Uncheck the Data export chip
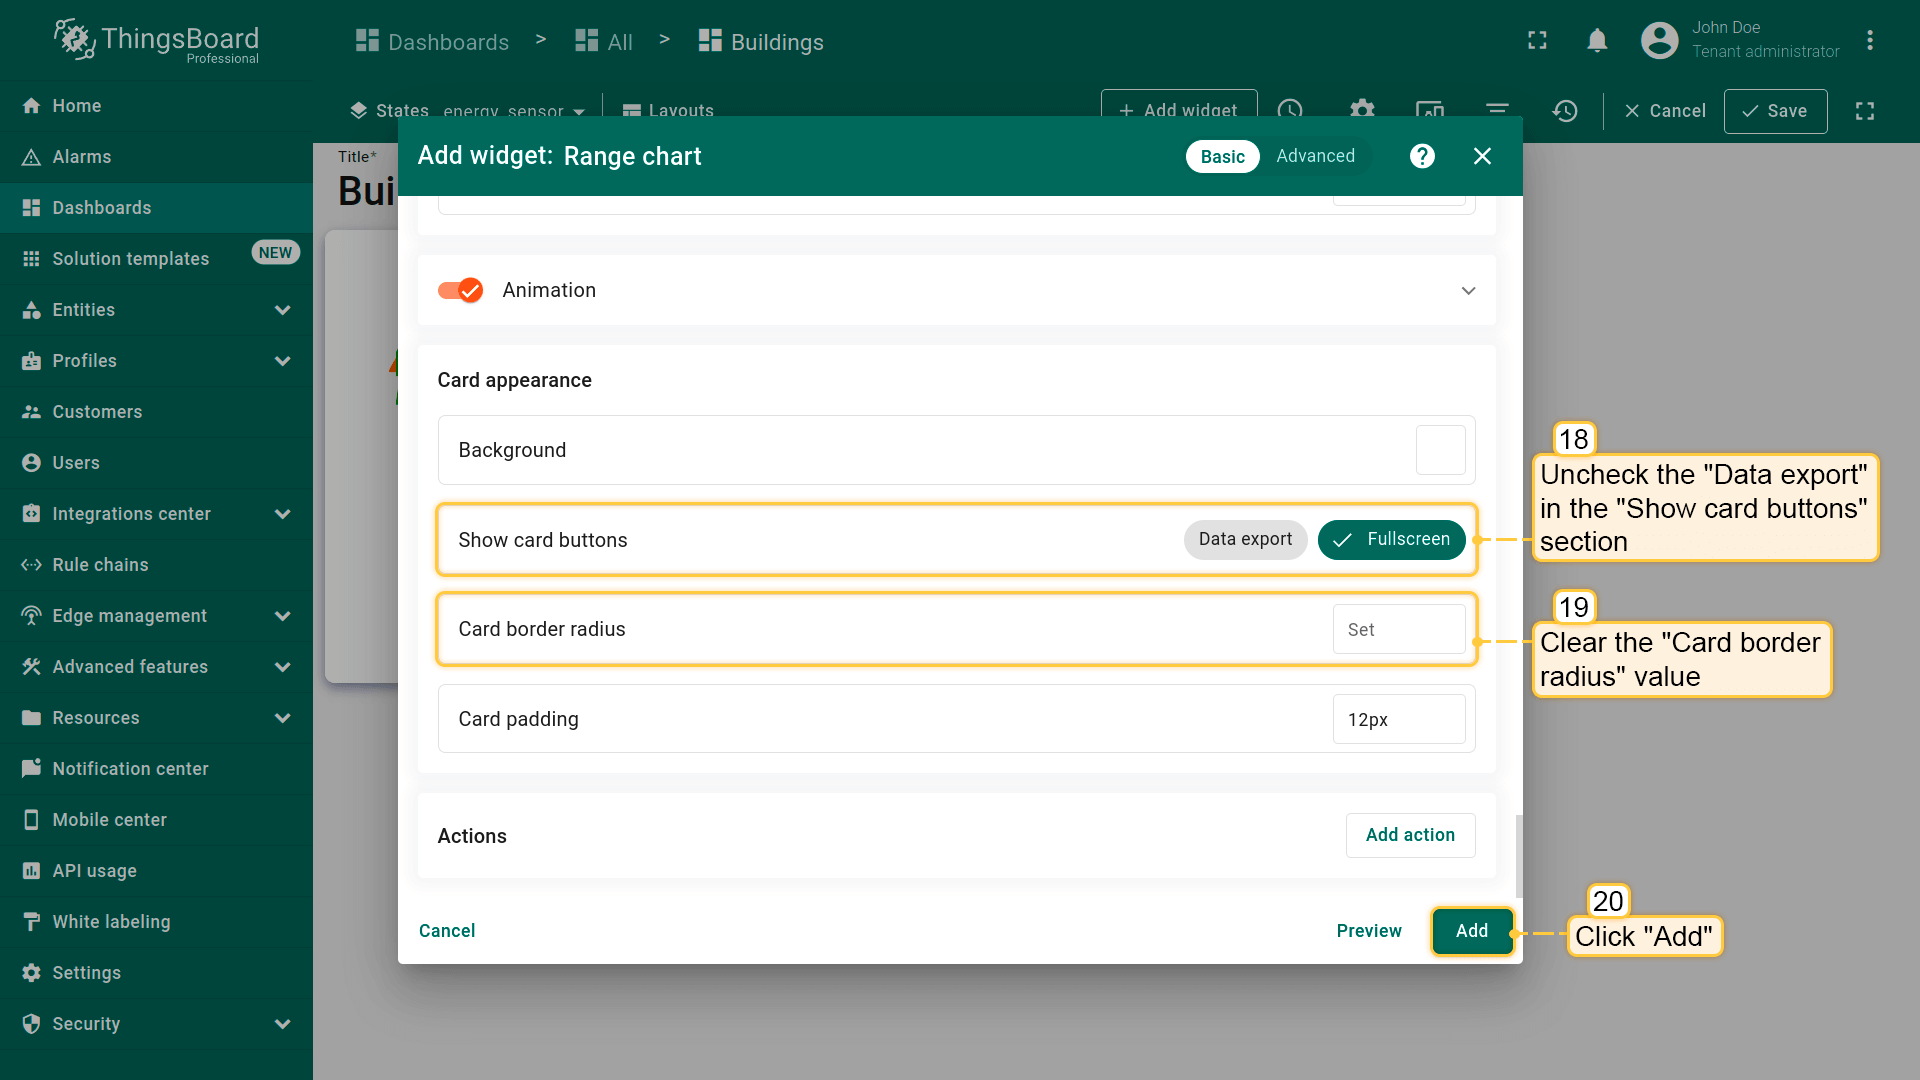 1245,540
